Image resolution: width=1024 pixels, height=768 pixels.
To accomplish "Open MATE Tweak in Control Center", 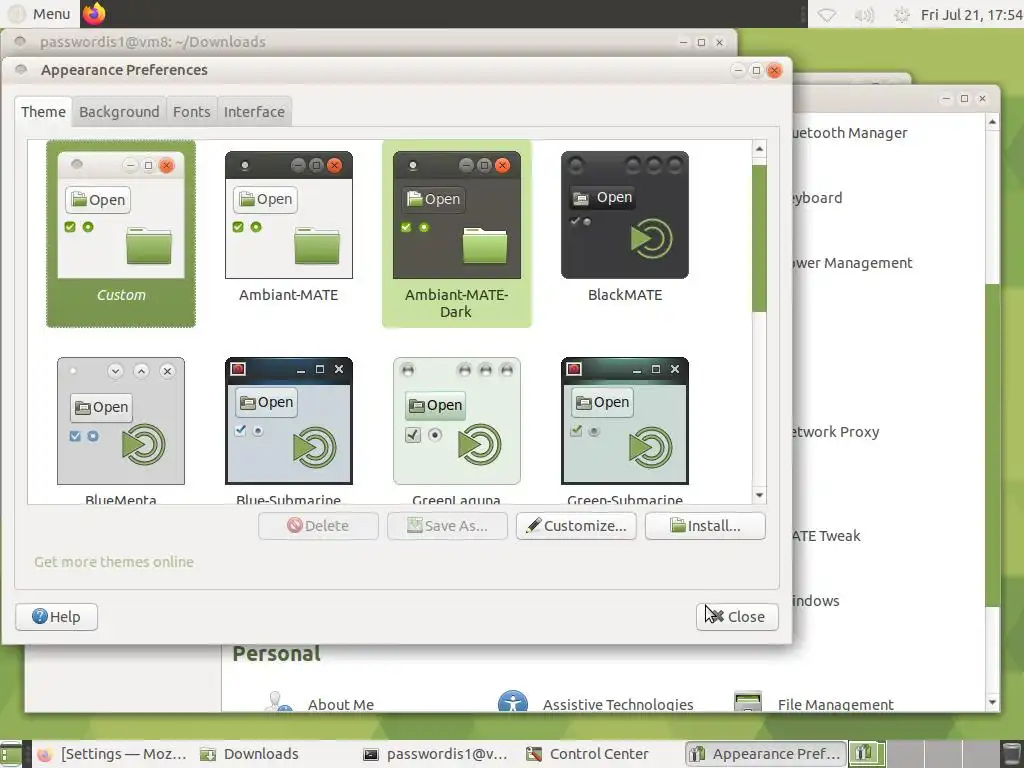I will tap(827, 536).
